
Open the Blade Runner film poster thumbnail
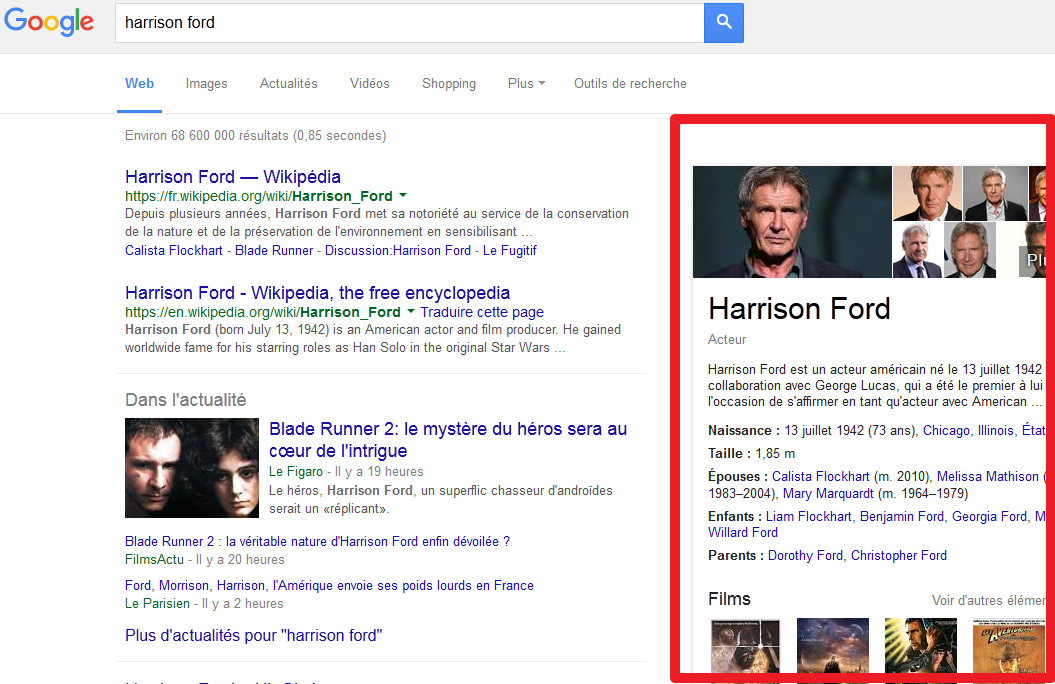pyautogui.click(x=920, y=646)
